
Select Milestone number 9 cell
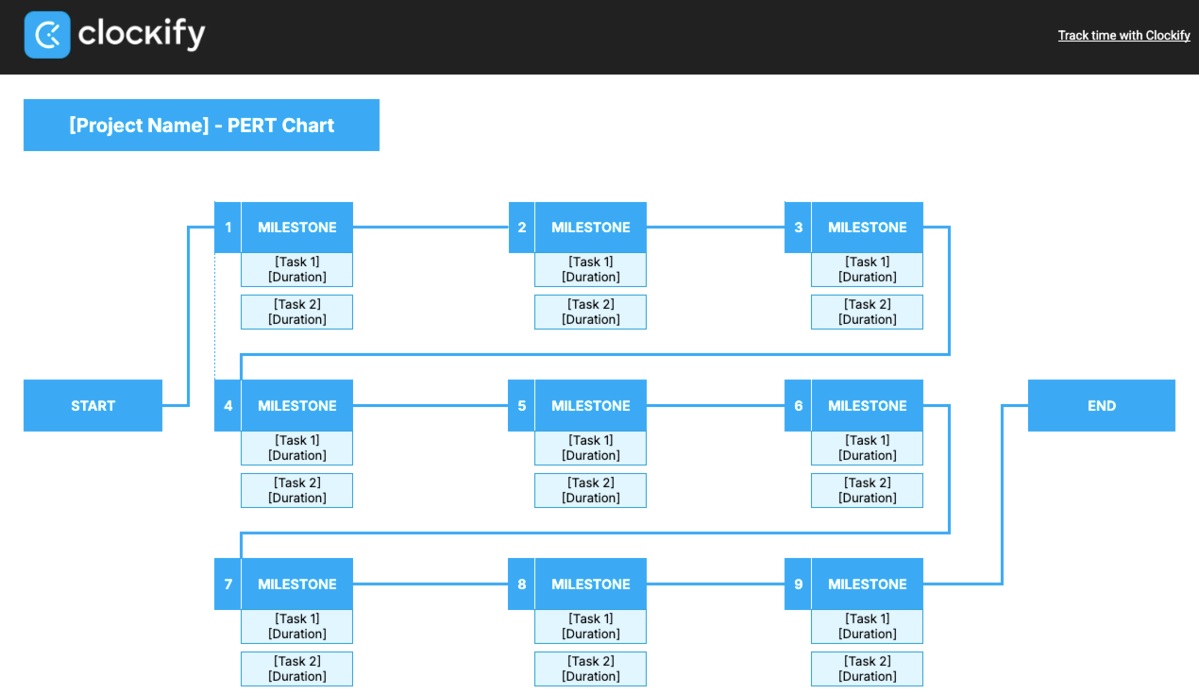[x=798, y=584]
